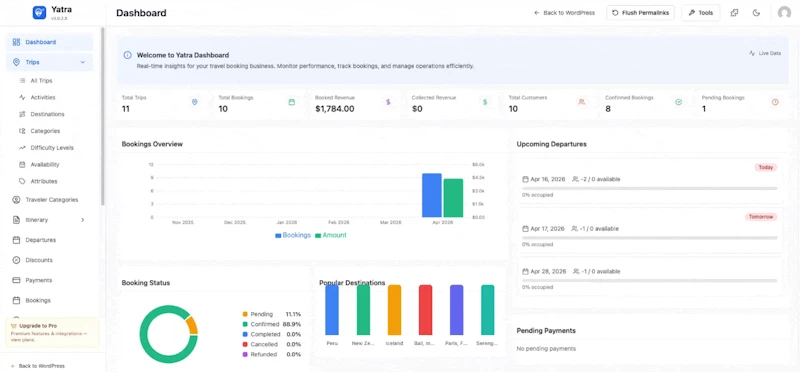This screenshot has width=800, height=372.
Task: Toggle the Bookings legend entry
Action: pyautogui.click(x=293, y=235)
